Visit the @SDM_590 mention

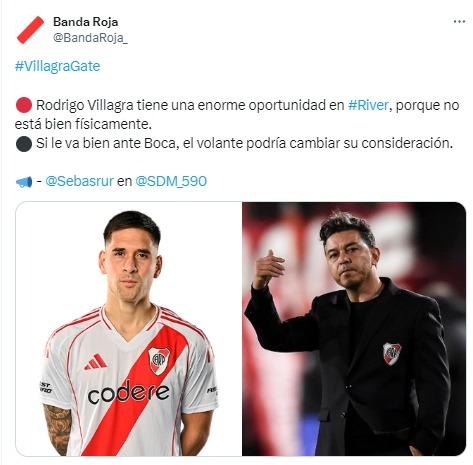pos(171,181)
